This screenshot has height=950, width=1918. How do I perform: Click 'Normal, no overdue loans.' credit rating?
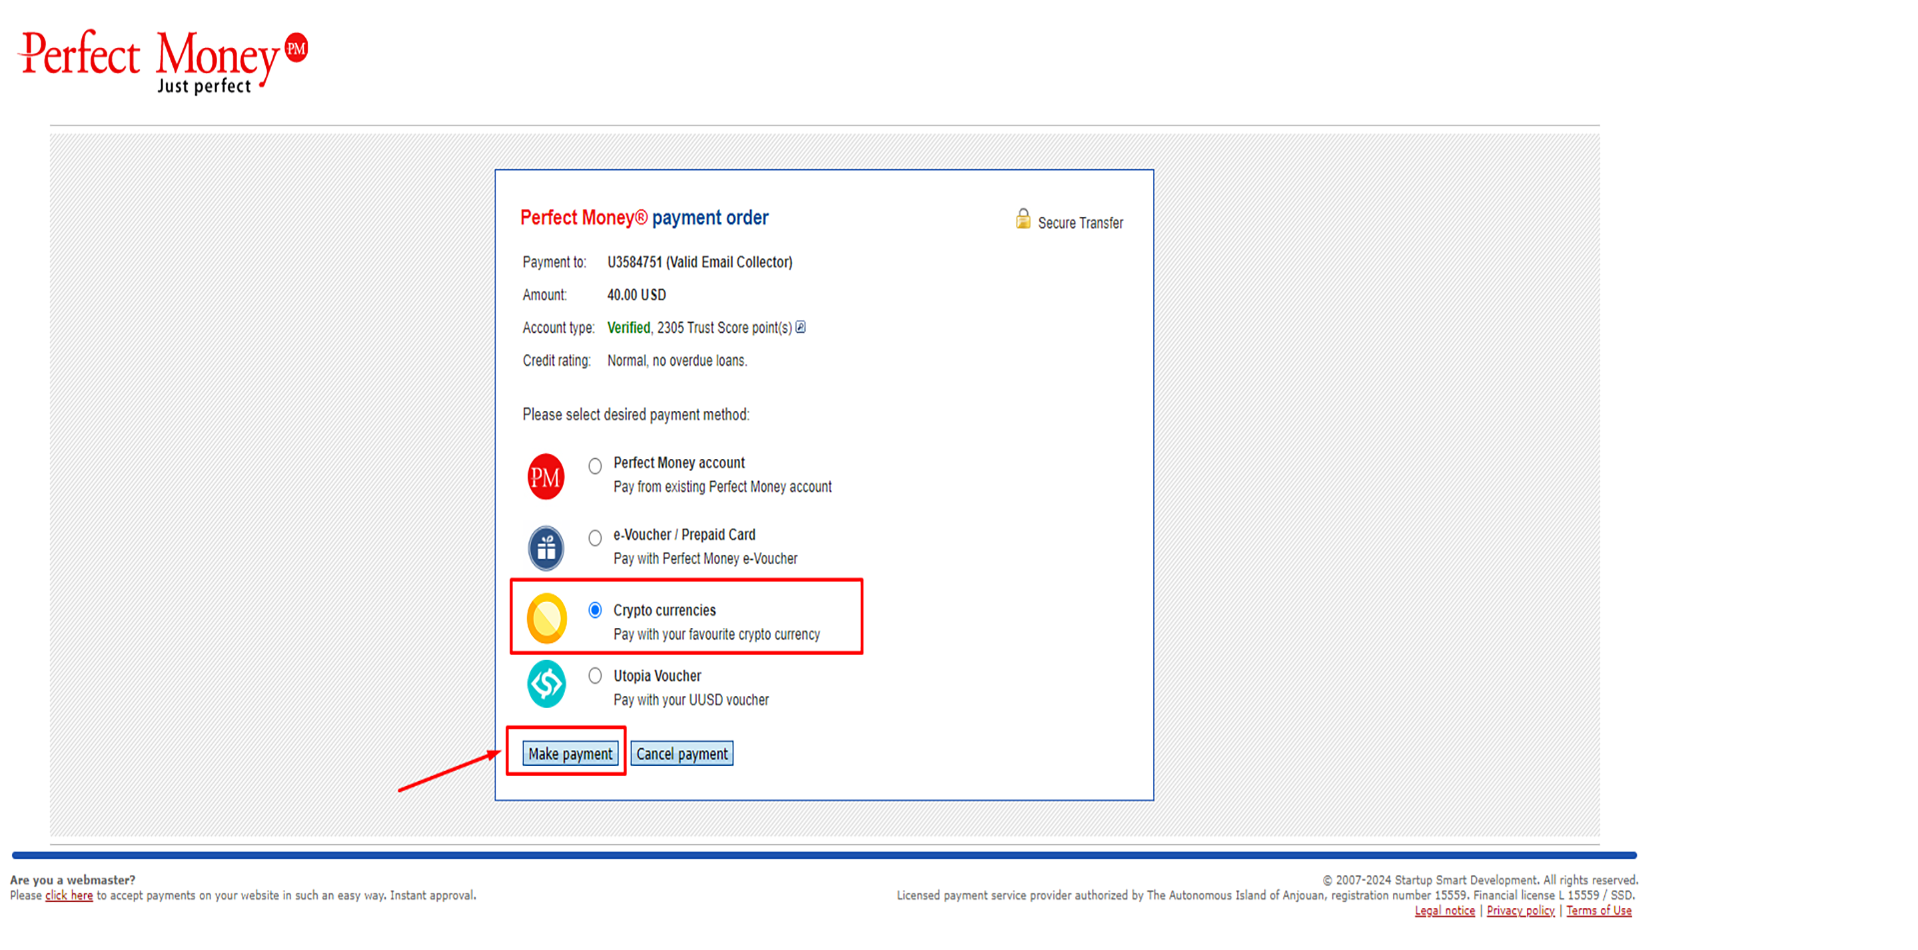(677, 361)
